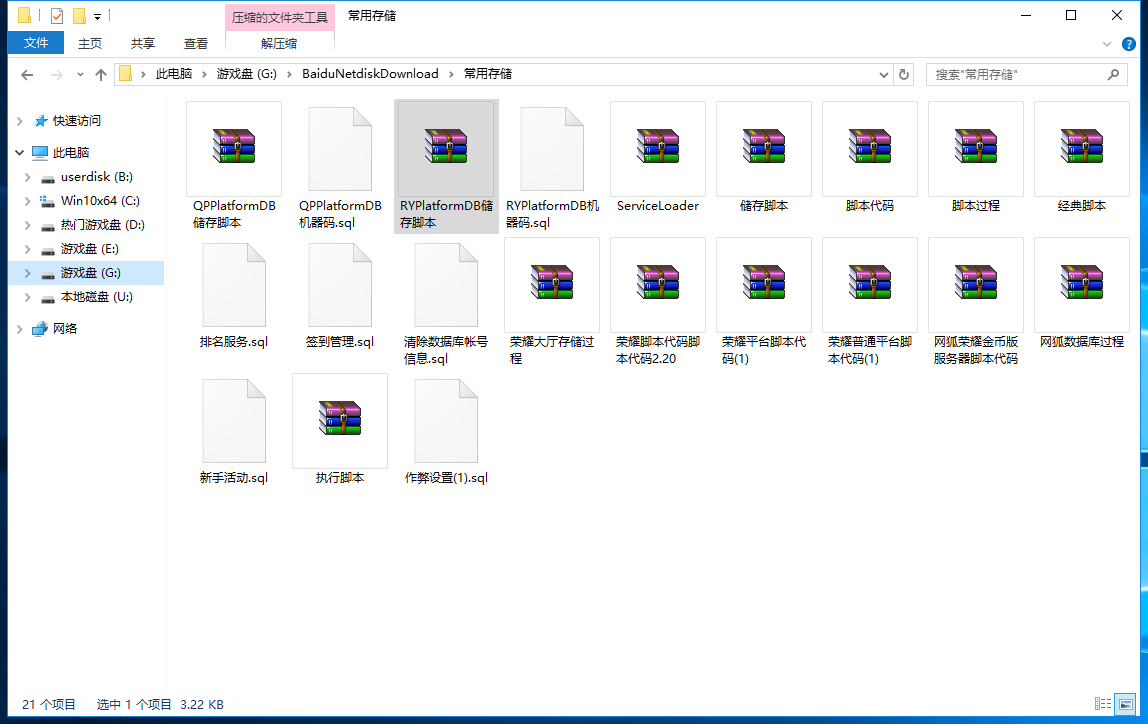Switch to large icons view in status bar
1148x724 pixels.
[x=1125, y=704]
